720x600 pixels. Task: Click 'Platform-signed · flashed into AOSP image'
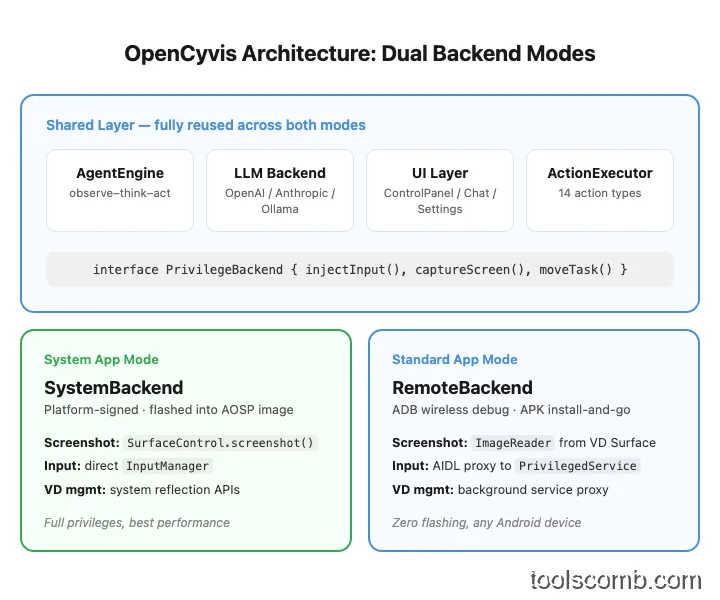click(169, 410)
